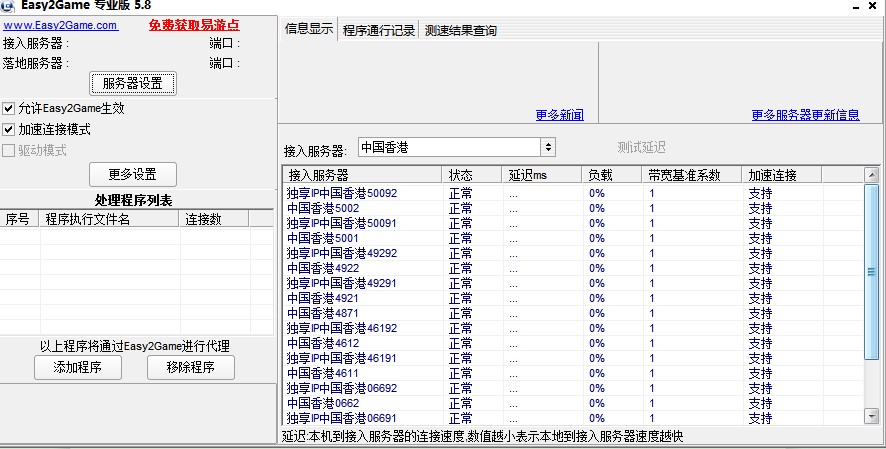The image size is (886, 449).
Task: Click the 免费获取易游点 link
Action: 194,26
